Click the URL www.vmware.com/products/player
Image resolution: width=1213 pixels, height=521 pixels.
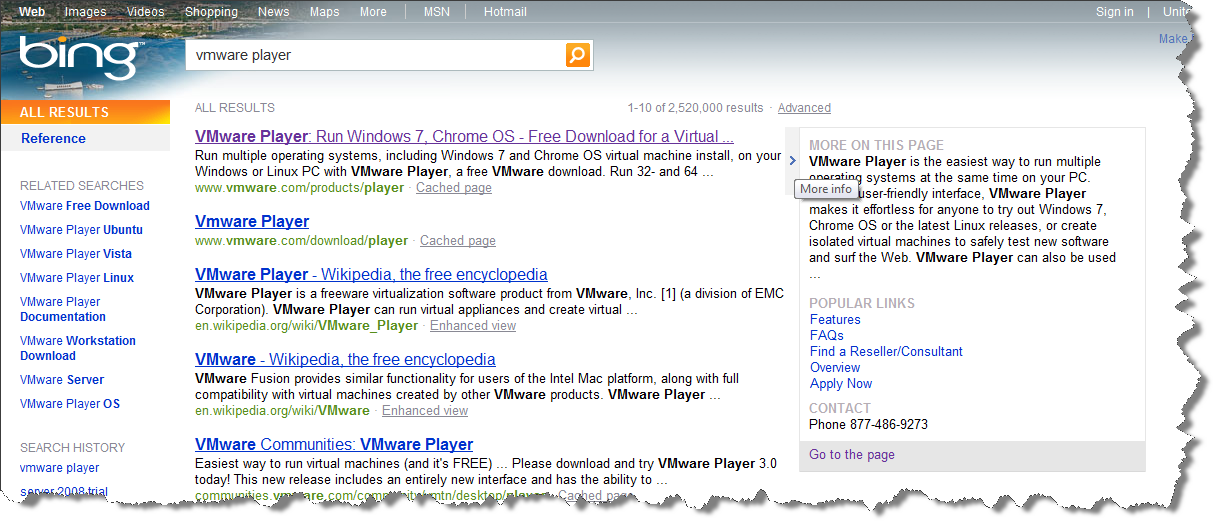tap(300, 188)
